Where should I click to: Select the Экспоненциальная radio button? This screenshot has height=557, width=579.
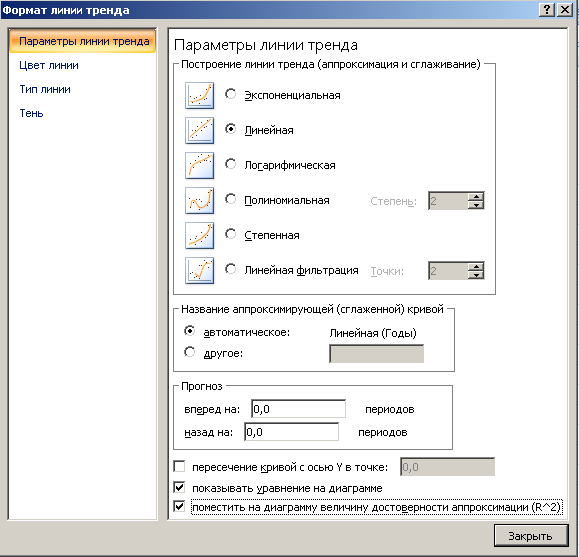click(x=231, y=94)
